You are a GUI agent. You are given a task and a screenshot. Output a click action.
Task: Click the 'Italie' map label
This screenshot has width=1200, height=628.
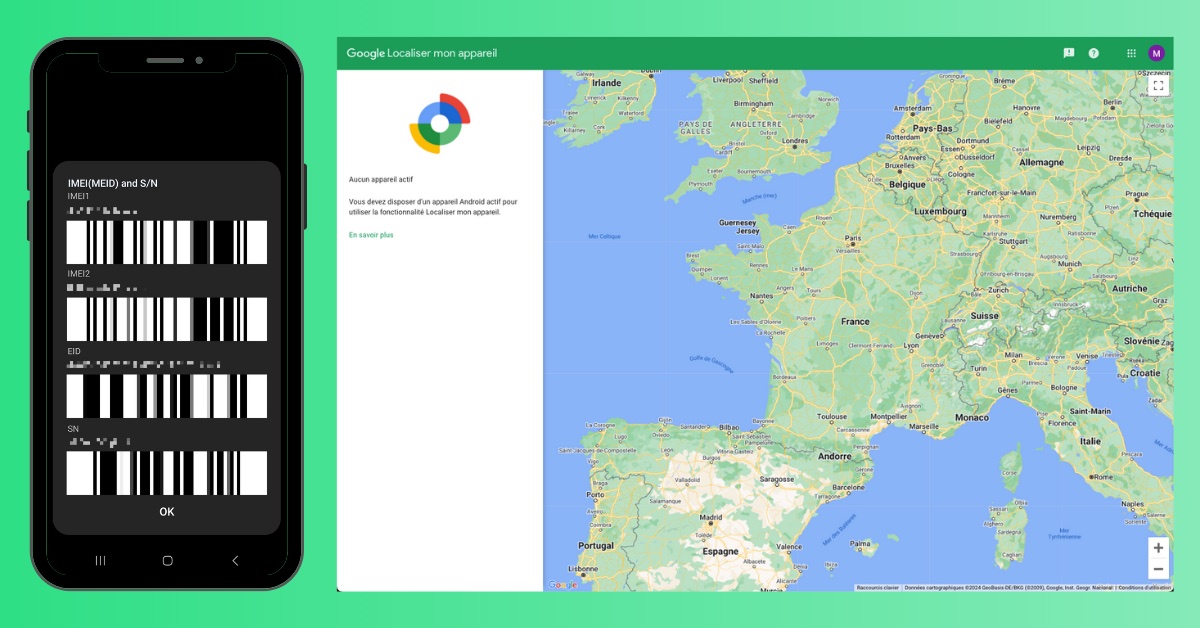pos(1089,441)
